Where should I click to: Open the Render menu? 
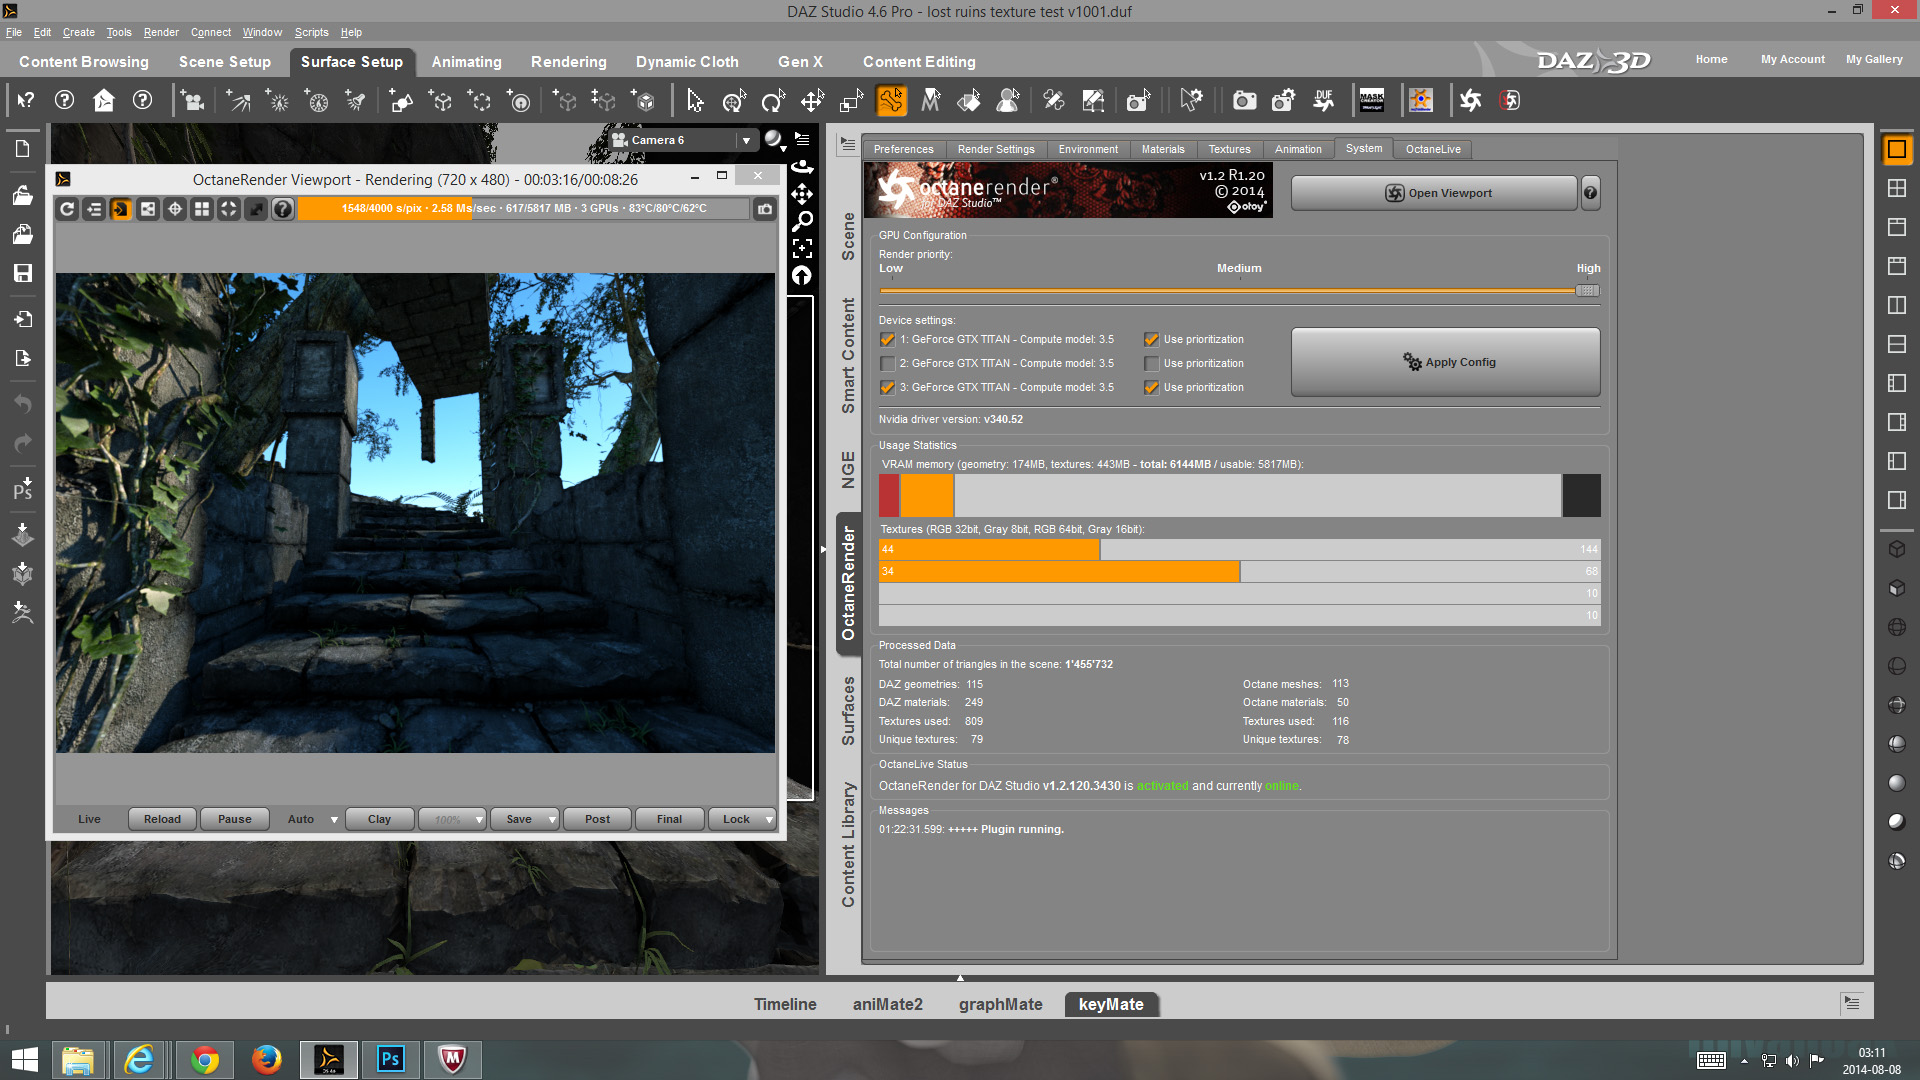click(x=160, y=32)
